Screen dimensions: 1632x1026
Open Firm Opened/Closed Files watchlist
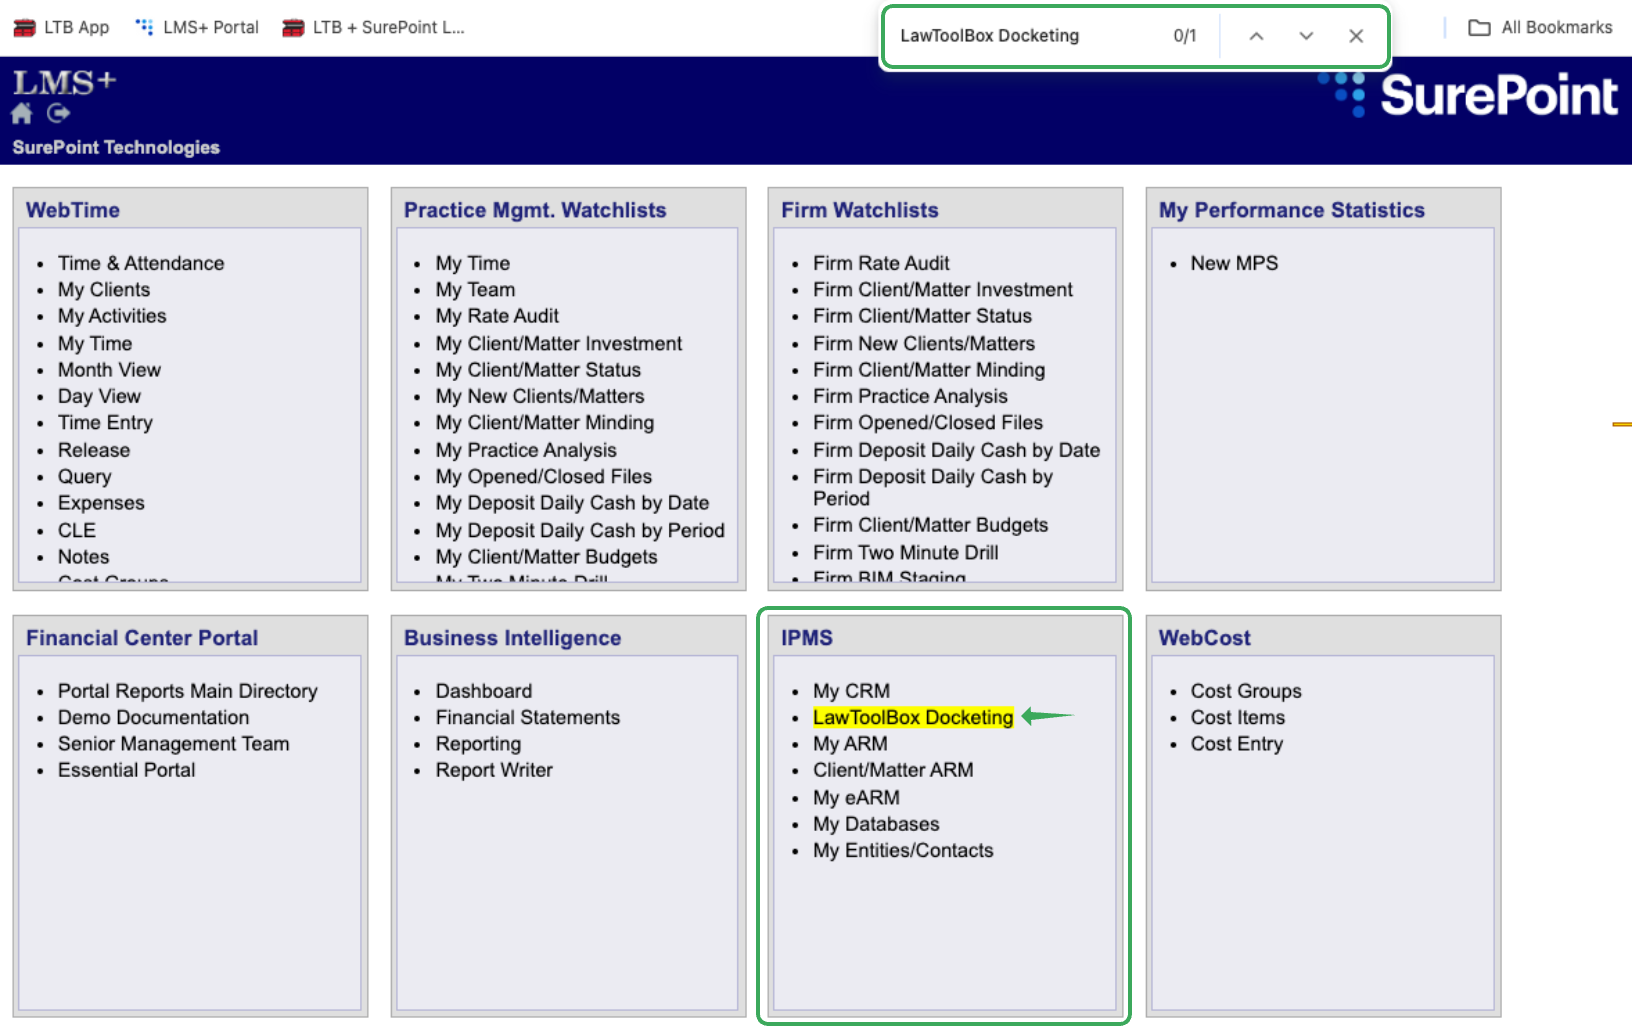pos(928,423)
